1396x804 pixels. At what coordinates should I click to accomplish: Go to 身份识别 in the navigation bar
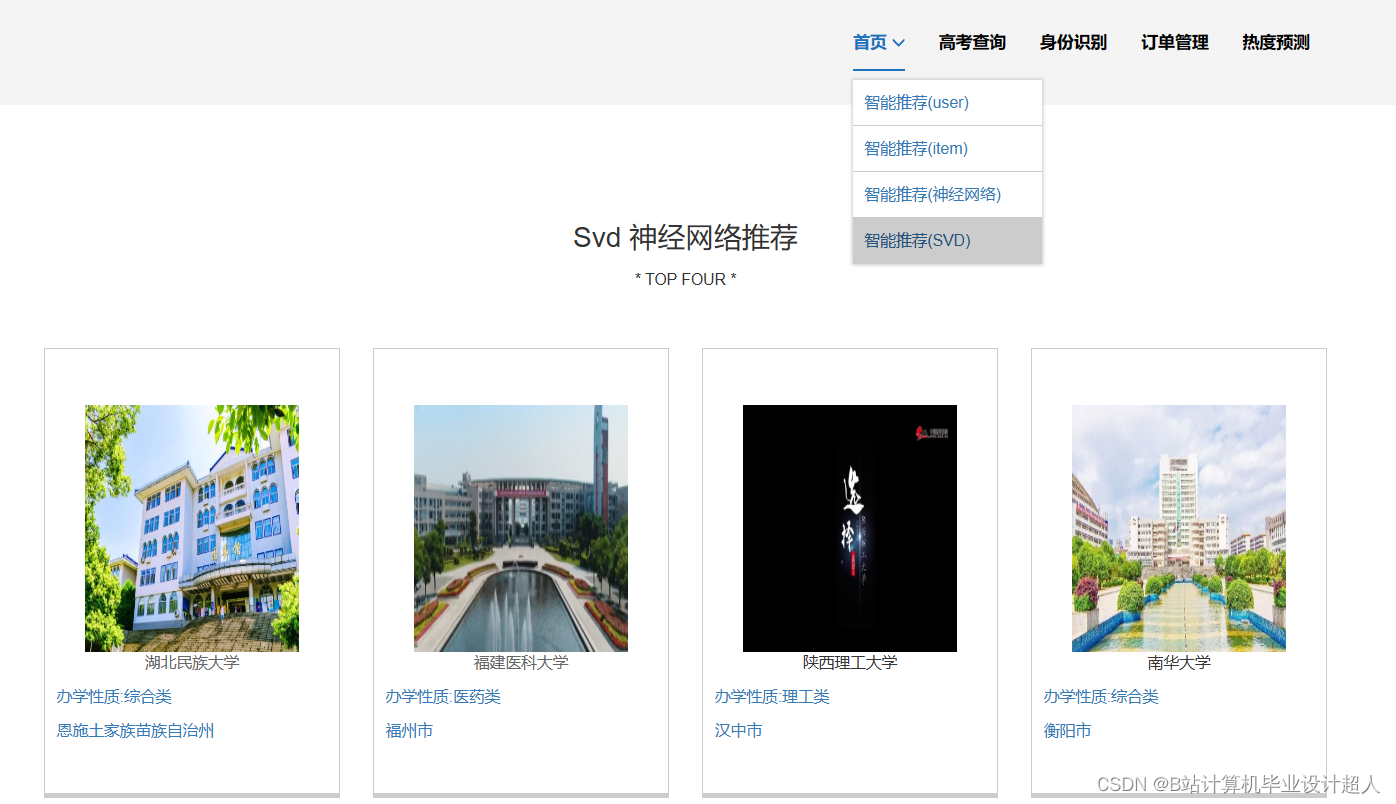coord(1073,43)
